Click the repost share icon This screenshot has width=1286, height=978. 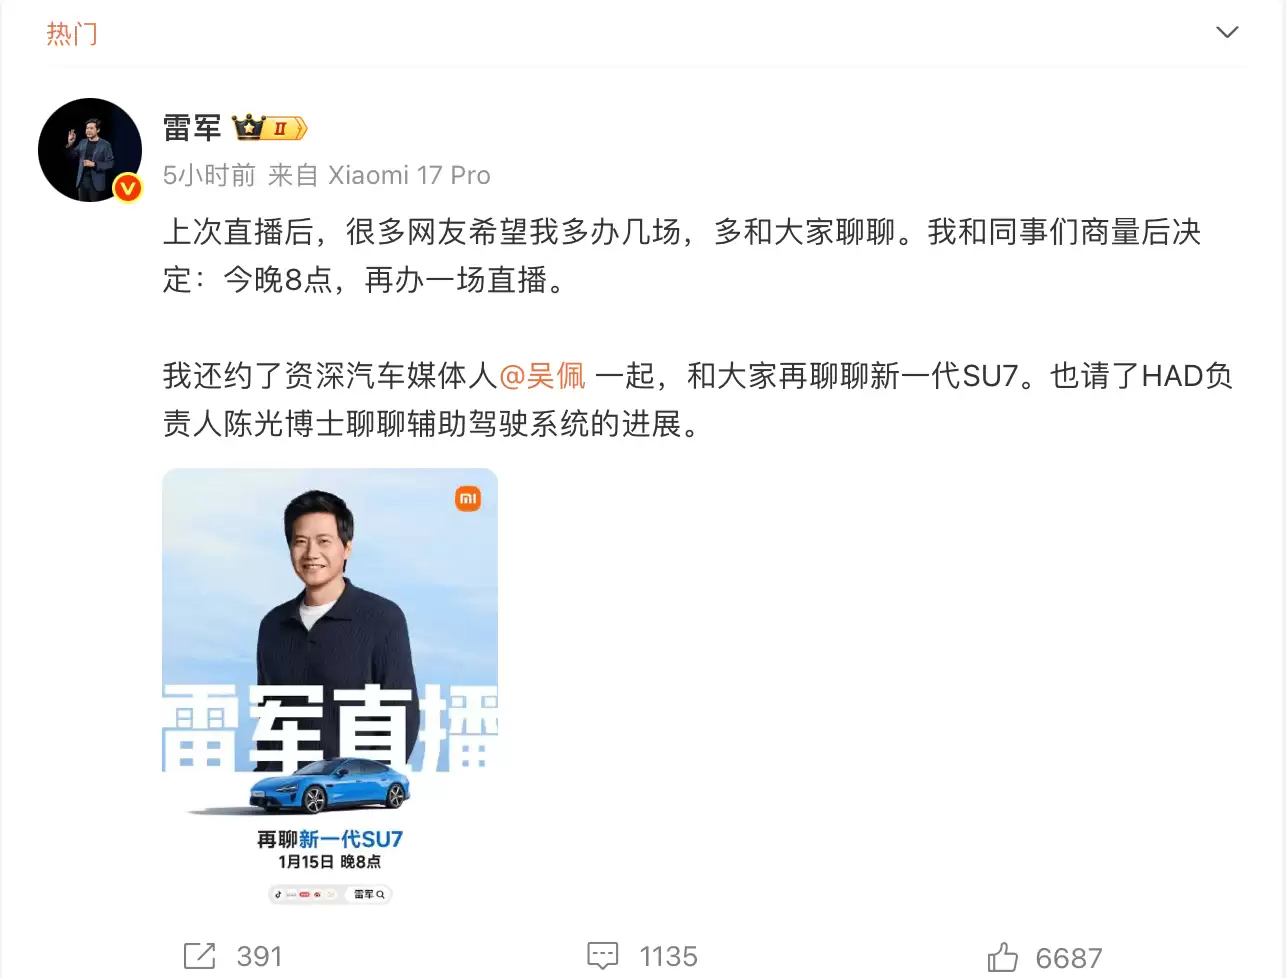pyautogui.click(x=199, y=956)
